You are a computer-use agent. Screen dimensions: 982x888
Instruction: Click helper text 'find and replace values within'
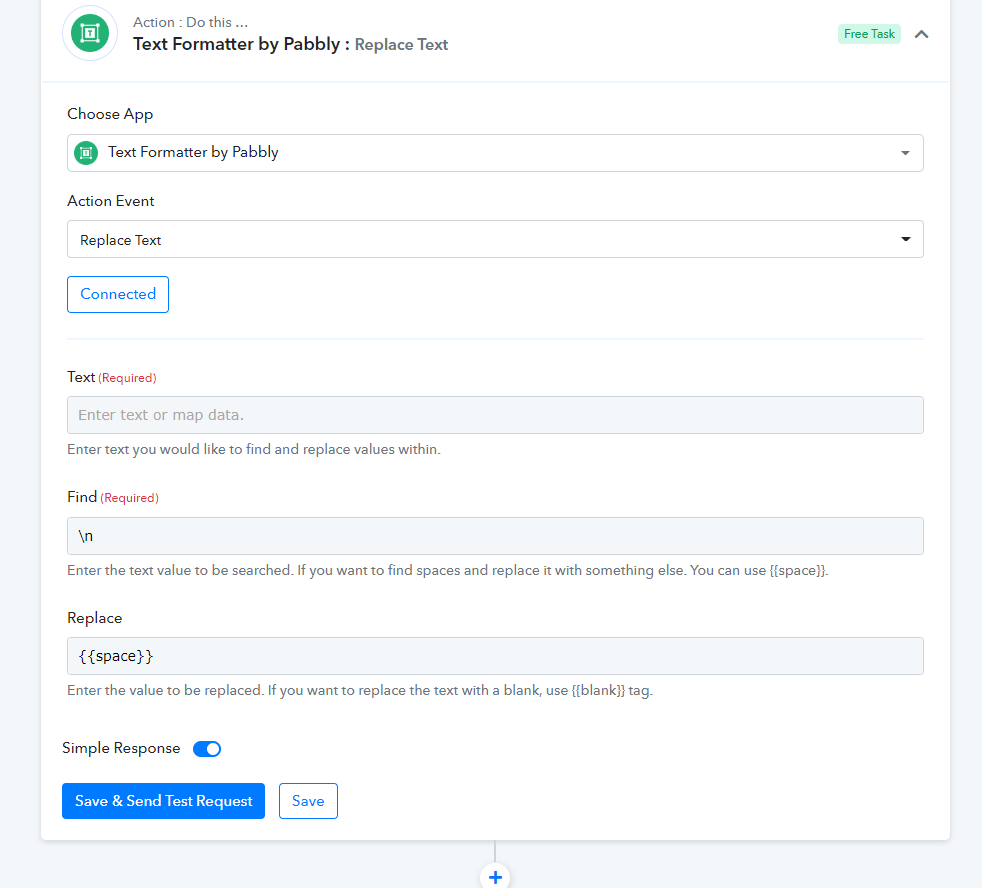coord(254,450)
